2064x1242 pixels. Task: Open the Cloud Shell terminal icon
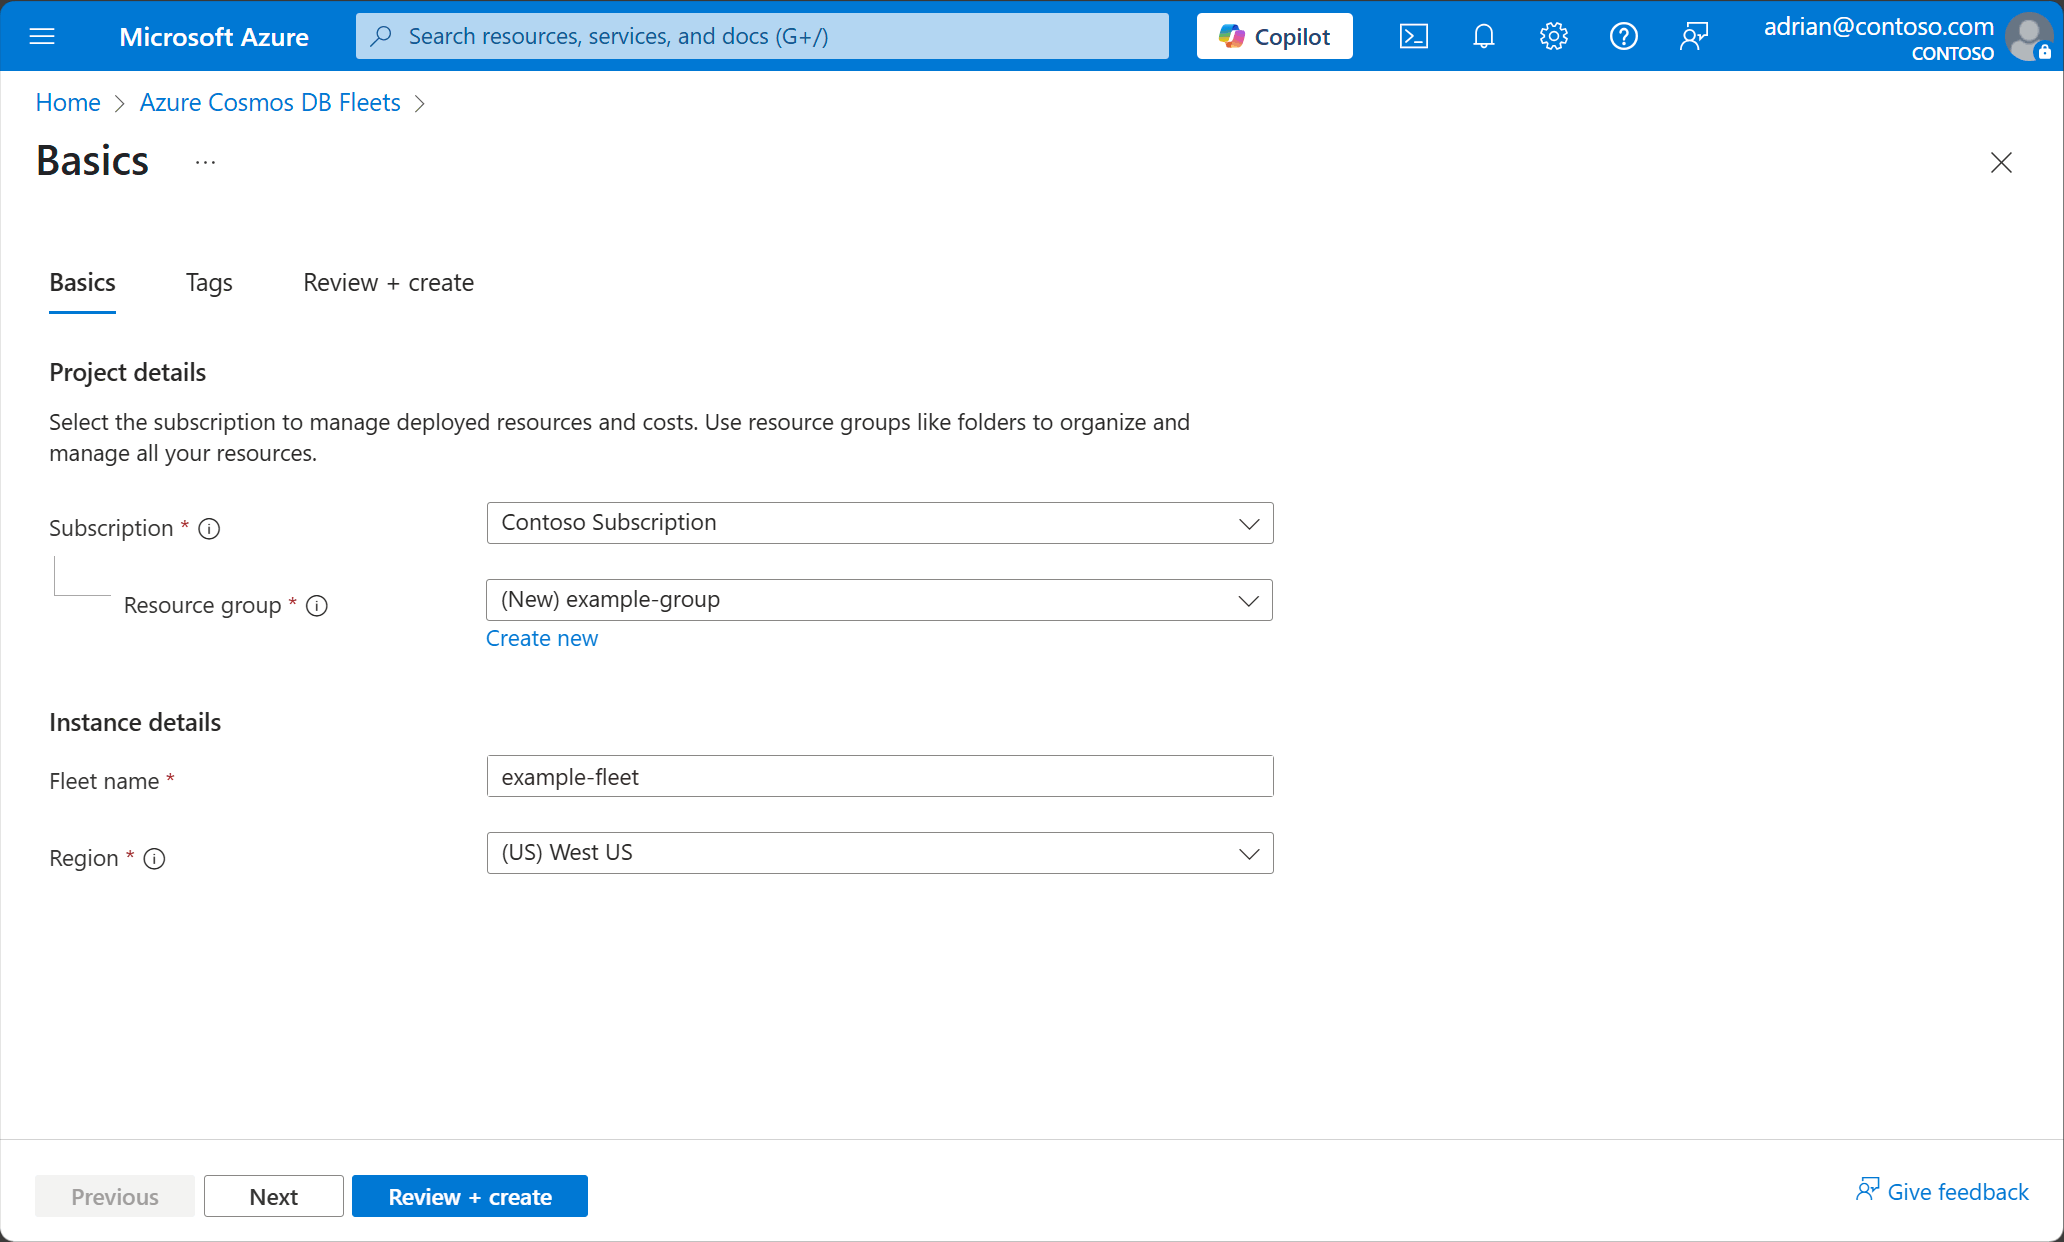[x=1414, y=36]
